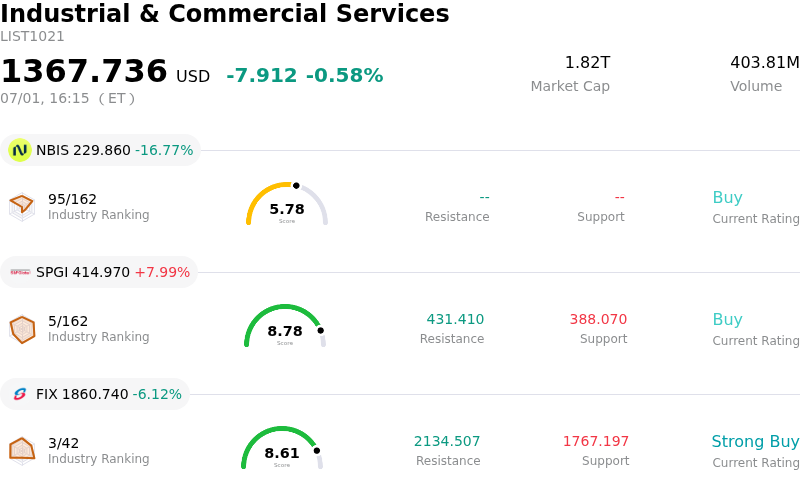This screenshot has height=488, width=800.
Task: Select the FIX Strong Buy rating
Action: point(755,441)
